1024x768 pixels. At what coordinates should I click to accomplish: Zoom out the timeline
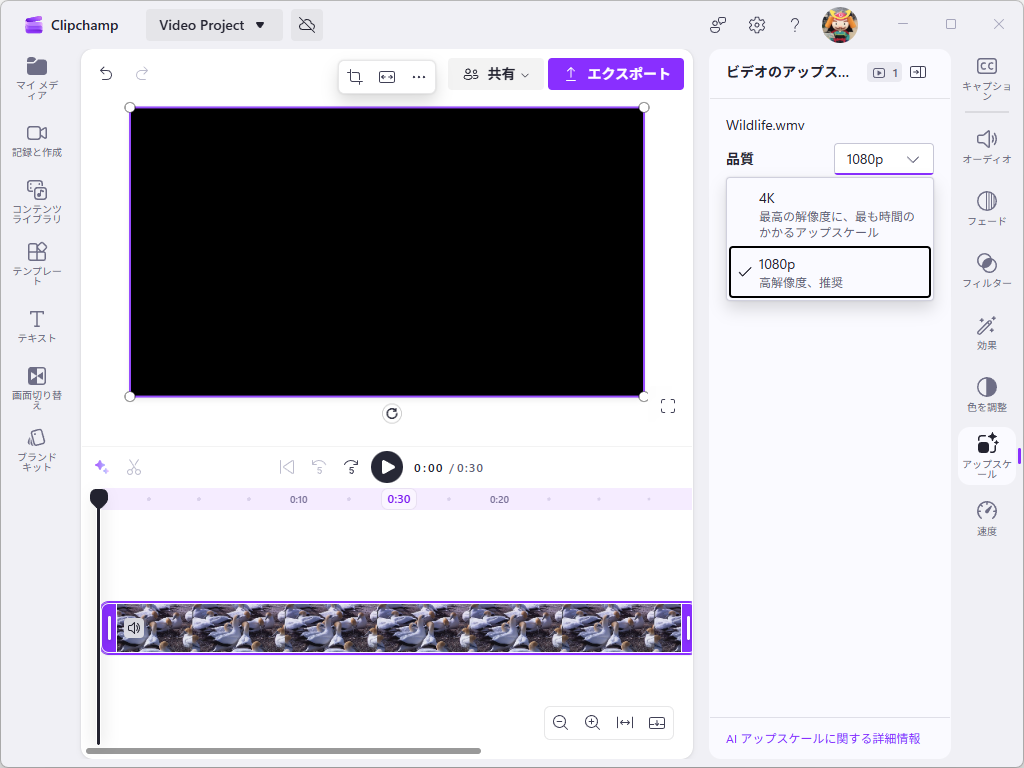560,722
